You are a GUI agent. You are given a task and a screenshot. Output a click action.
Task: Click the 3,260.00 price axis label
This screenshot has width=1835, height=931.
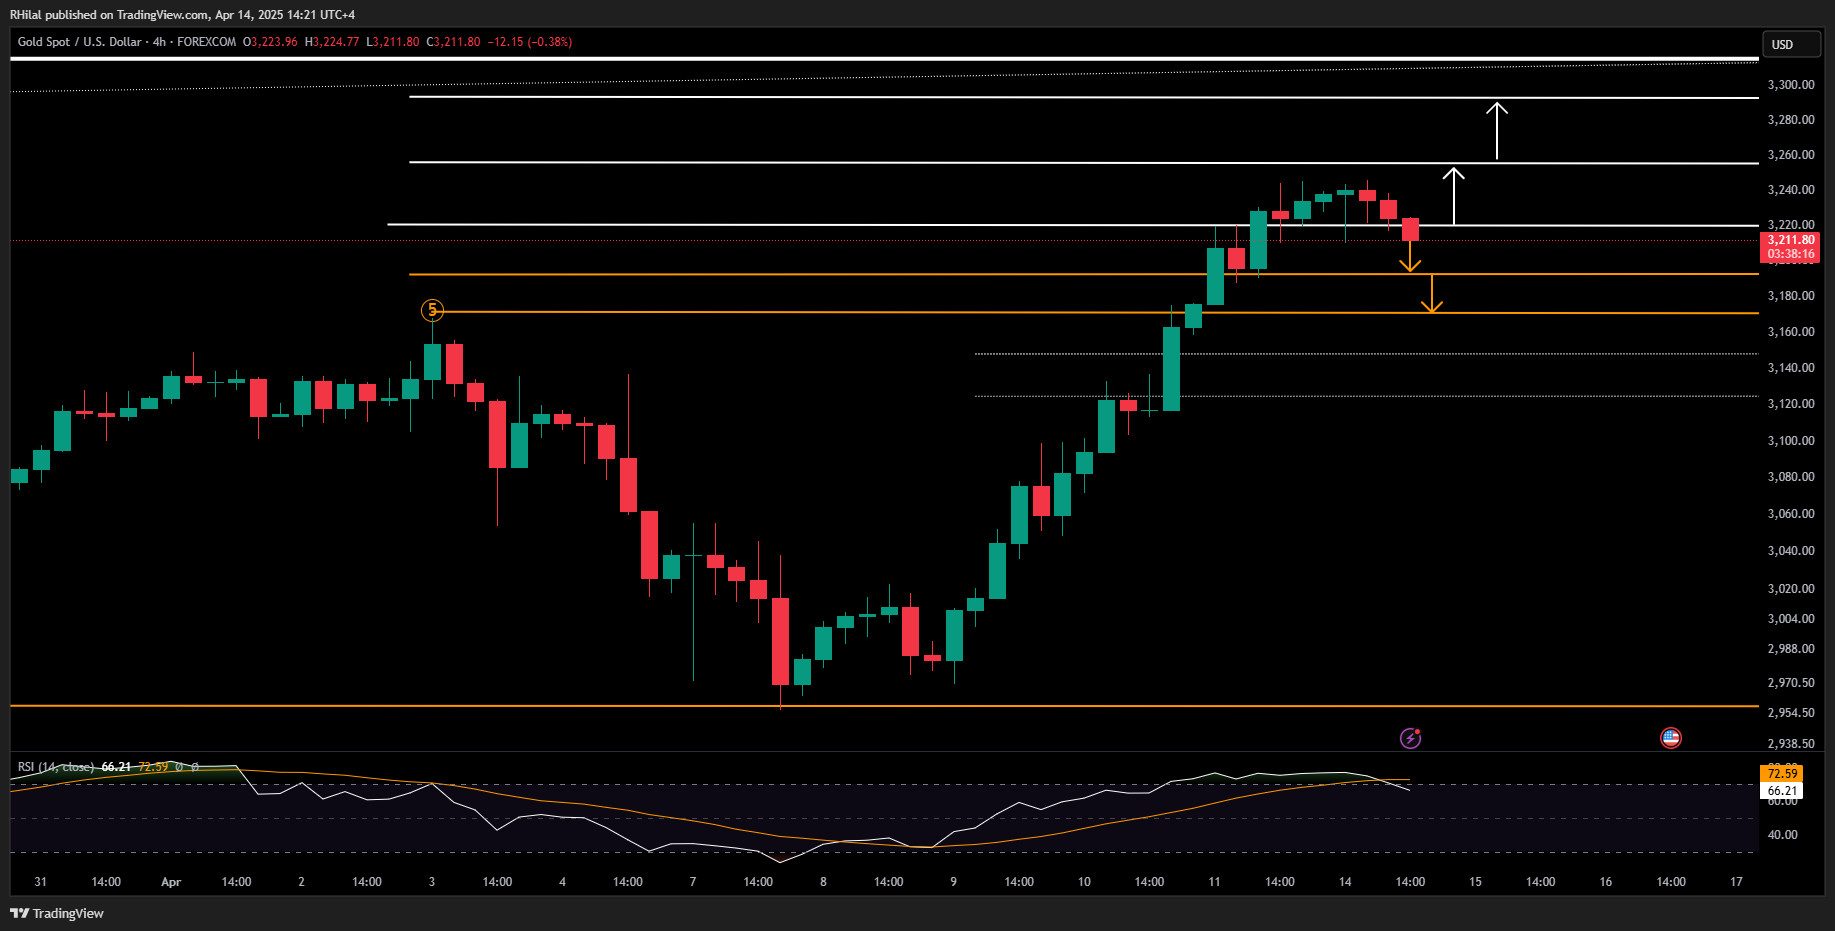(1791, 155)
